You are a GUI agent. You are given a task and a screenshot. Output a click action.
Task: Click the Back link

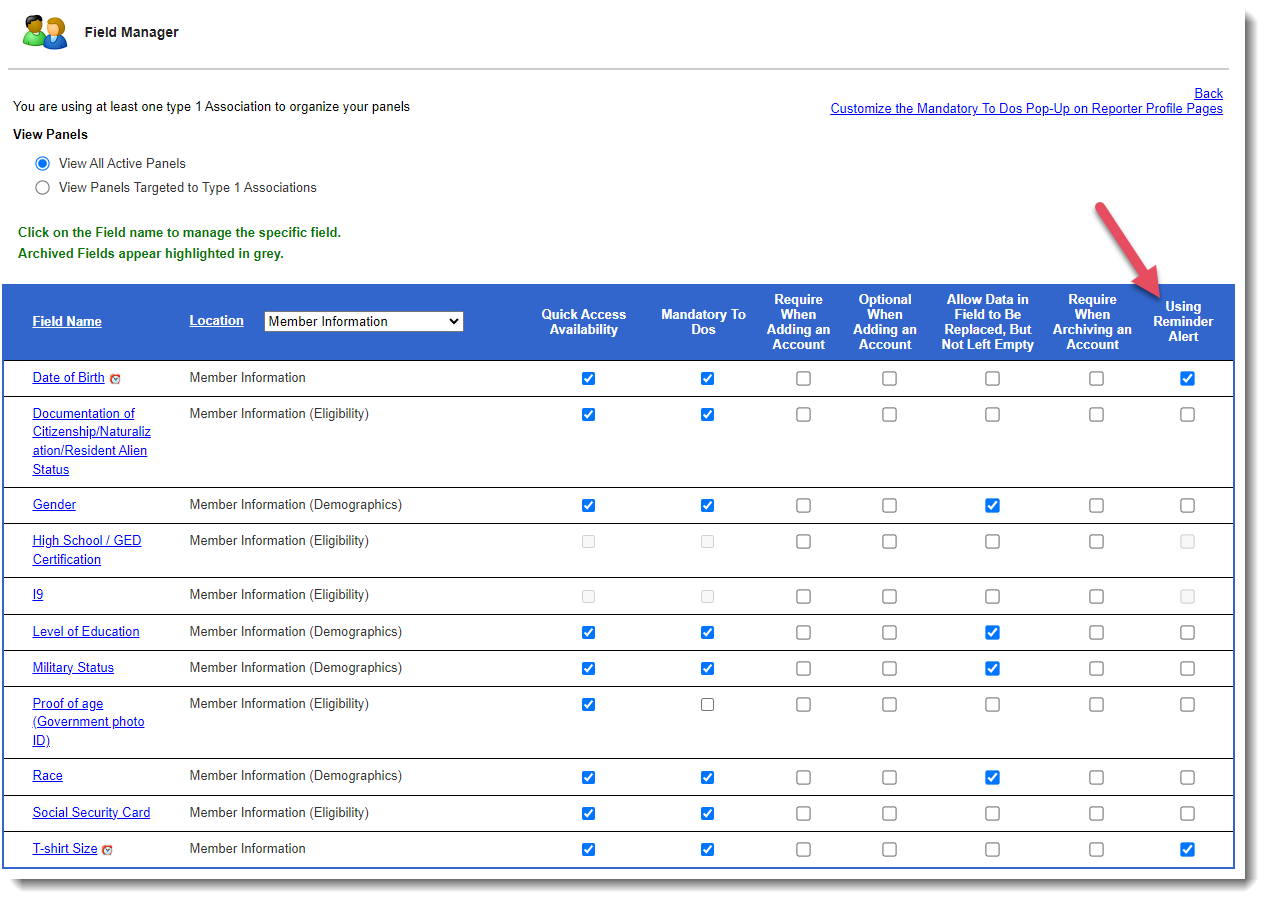coord(1208,93)
